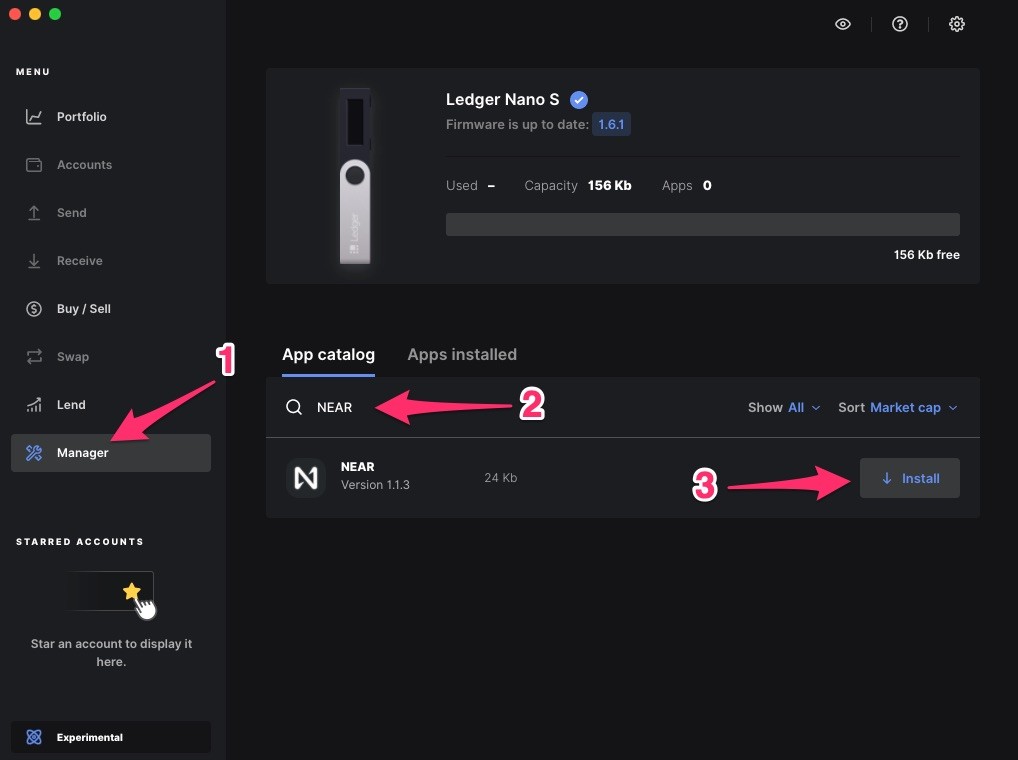
Task: Click the macOS green fullscreen button
Action: coord(55,14)
